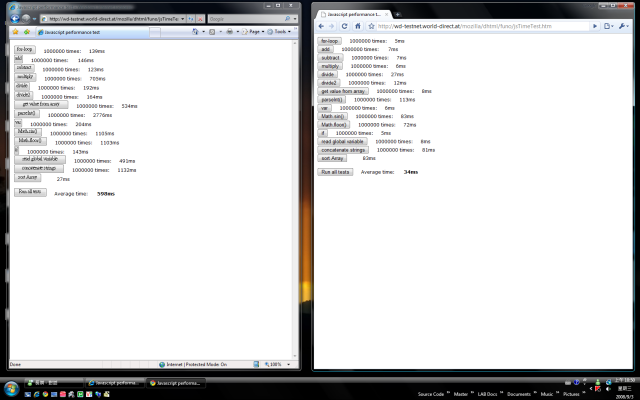Open IE Favorites Center star

pos(16,31)
